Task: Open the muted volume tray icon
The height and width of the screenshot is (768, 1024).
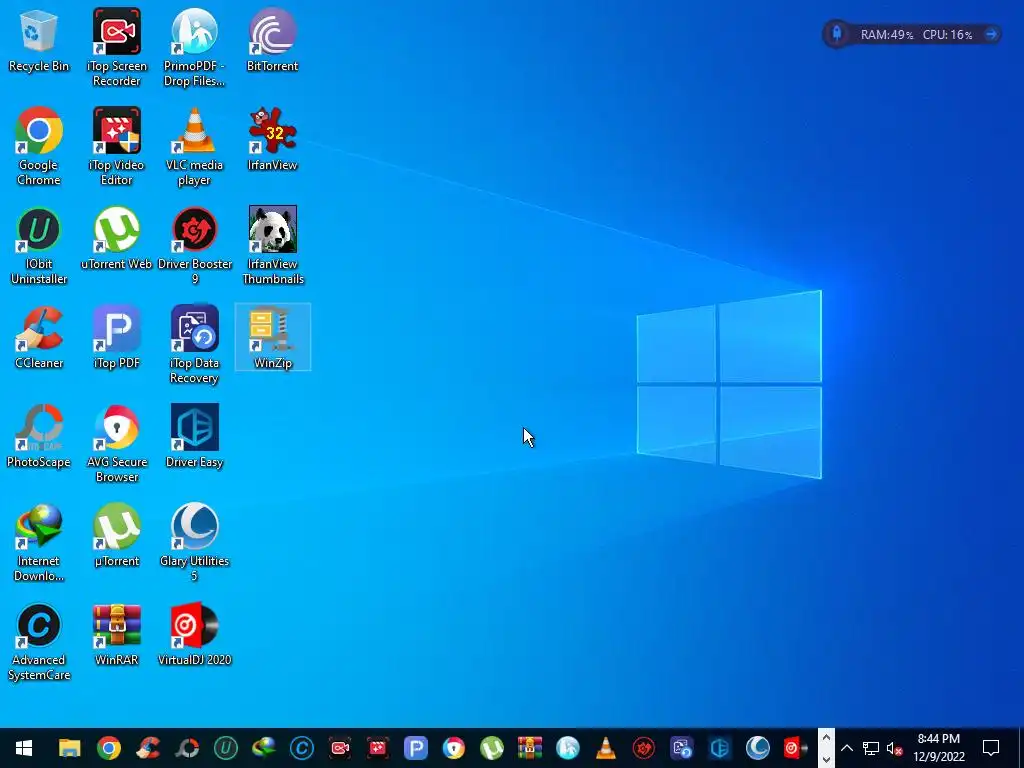Action: (x=895, y=748)
